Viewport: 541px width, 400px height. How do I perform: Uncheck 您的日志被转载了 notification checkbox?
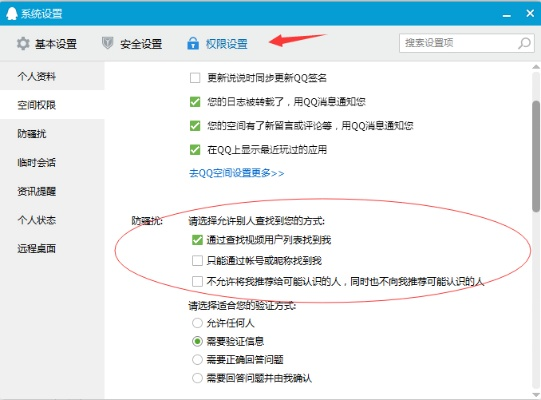pos(195,101)
